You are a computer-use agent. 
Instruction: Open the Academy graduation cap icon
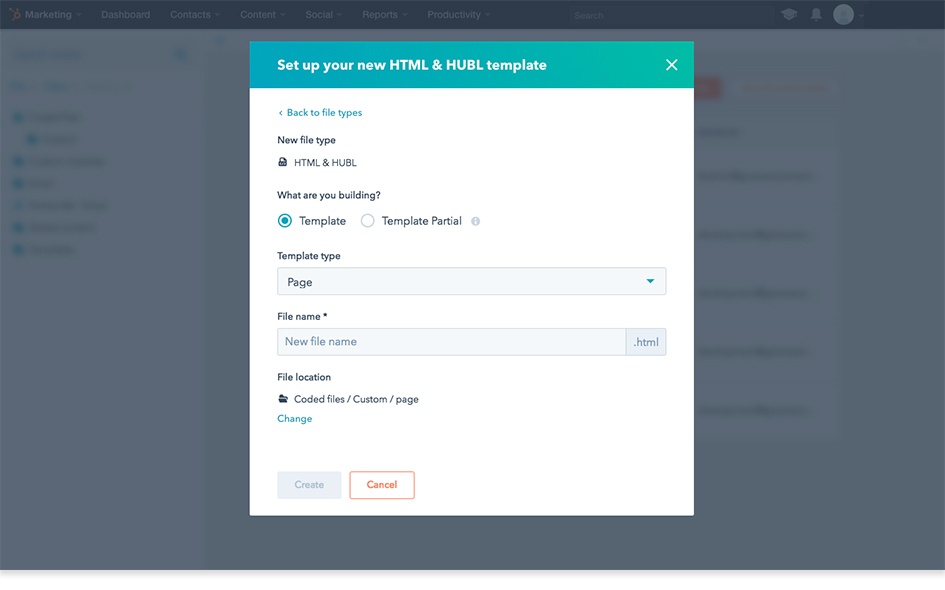(x=789, y=14)
